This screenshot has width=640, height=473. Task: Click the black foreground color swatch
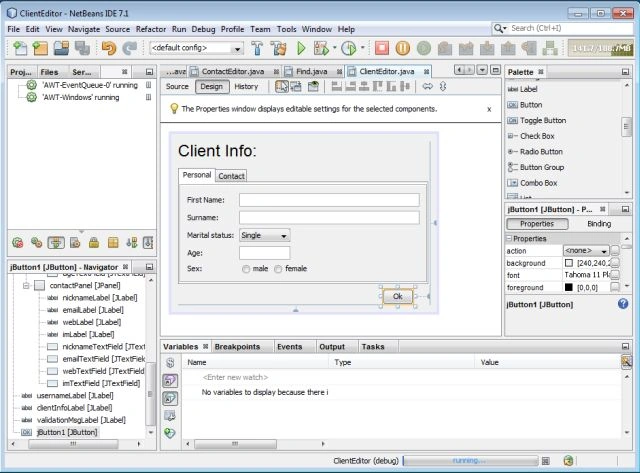point(569,287)
